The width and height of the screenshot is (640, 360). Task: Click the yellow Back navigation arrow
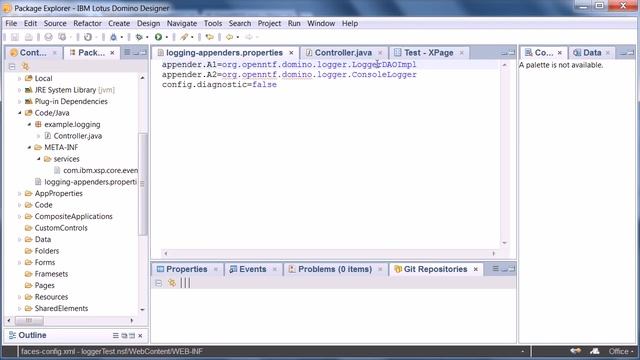230,37
